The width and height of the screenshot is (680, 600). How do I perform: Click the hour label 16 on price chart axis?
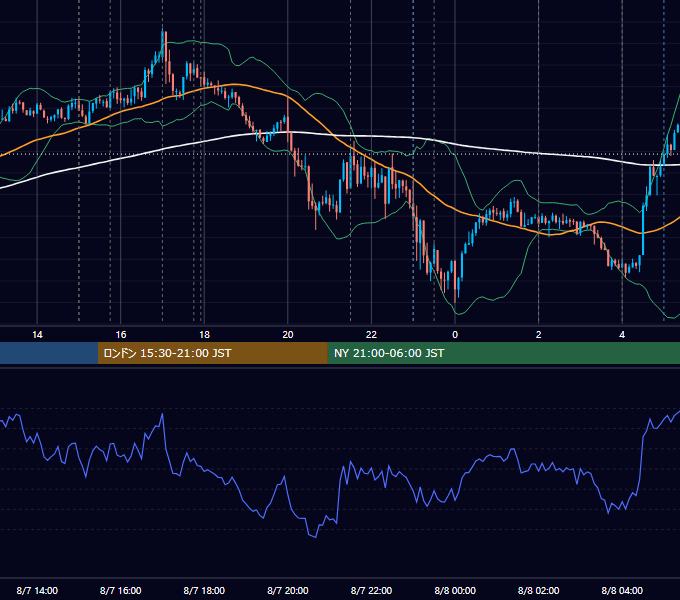click(x=121, y=335)
